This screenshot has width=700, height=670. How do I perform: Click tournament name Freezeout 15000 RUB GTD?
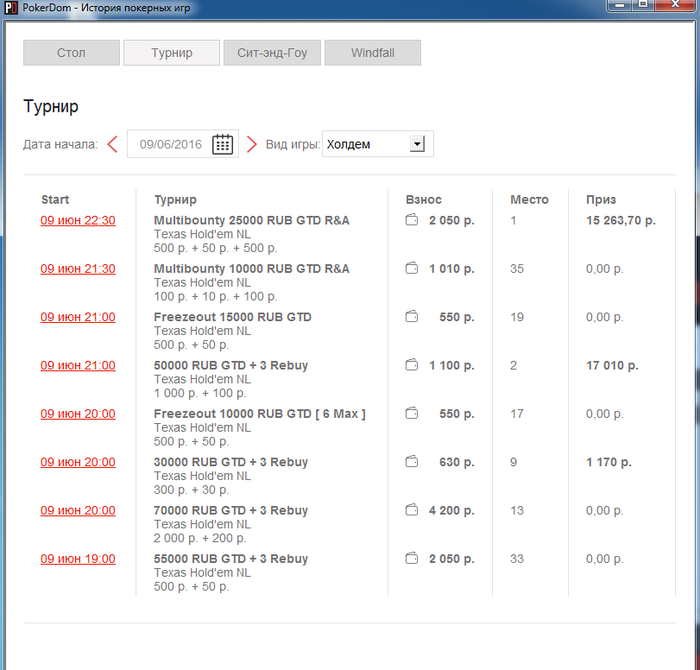pyautogui.click(x=233, y=317)
